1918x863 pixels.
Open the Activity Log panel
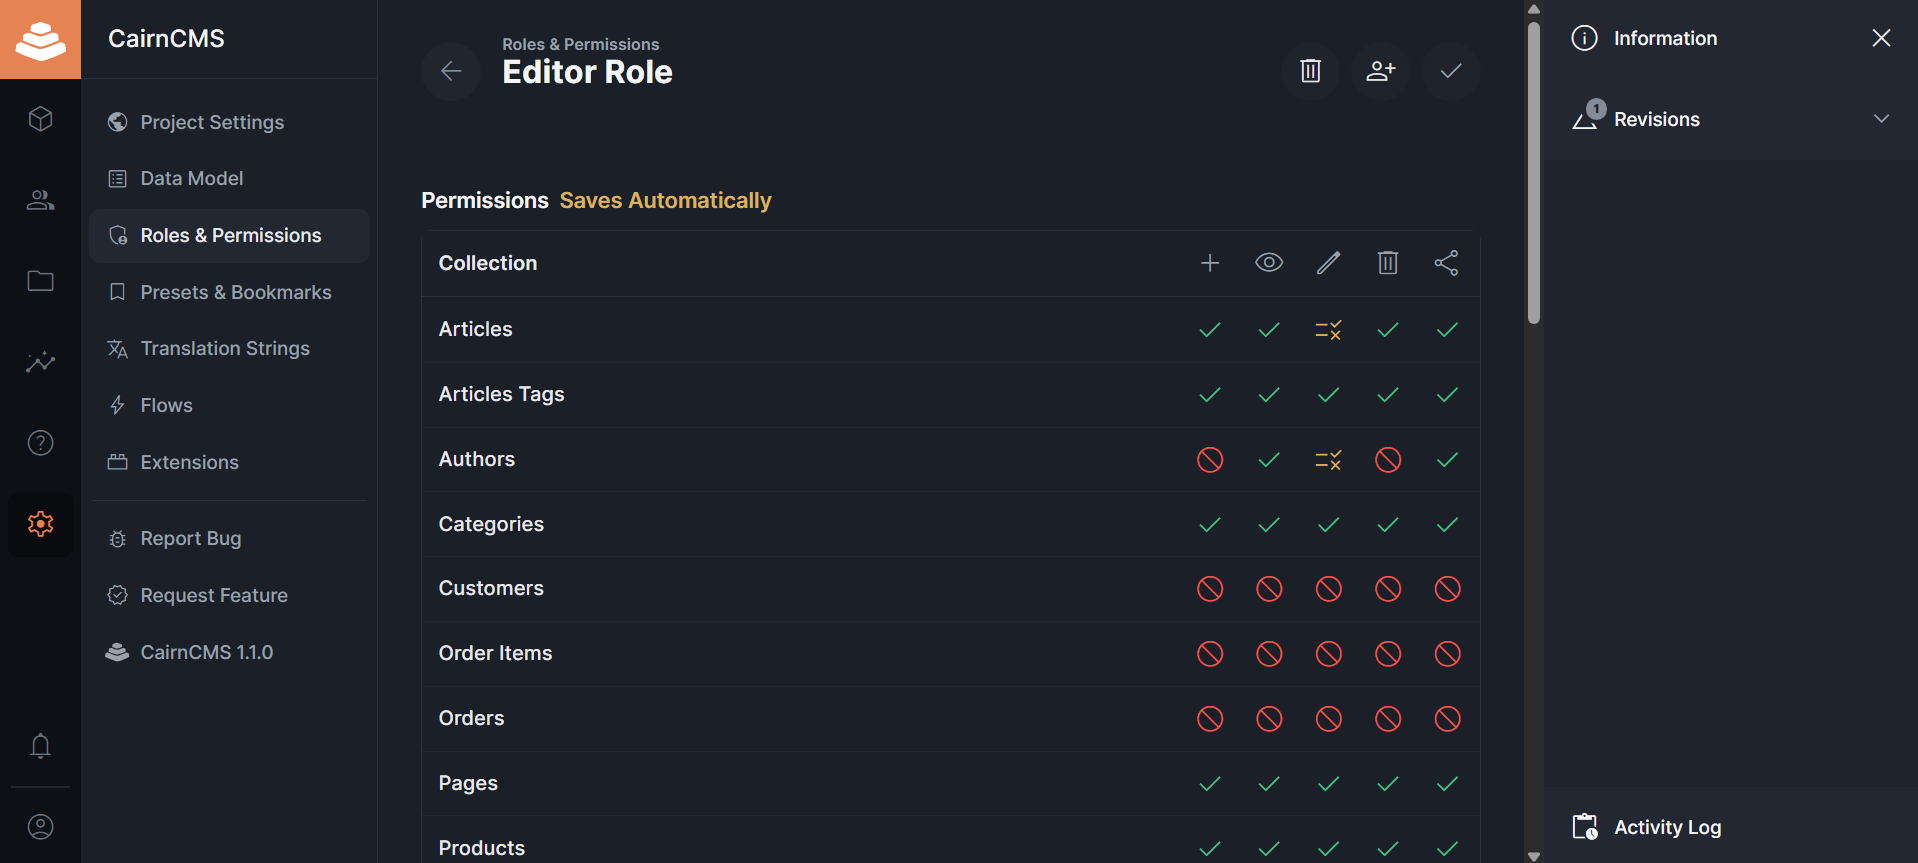tap(1730, 827)
